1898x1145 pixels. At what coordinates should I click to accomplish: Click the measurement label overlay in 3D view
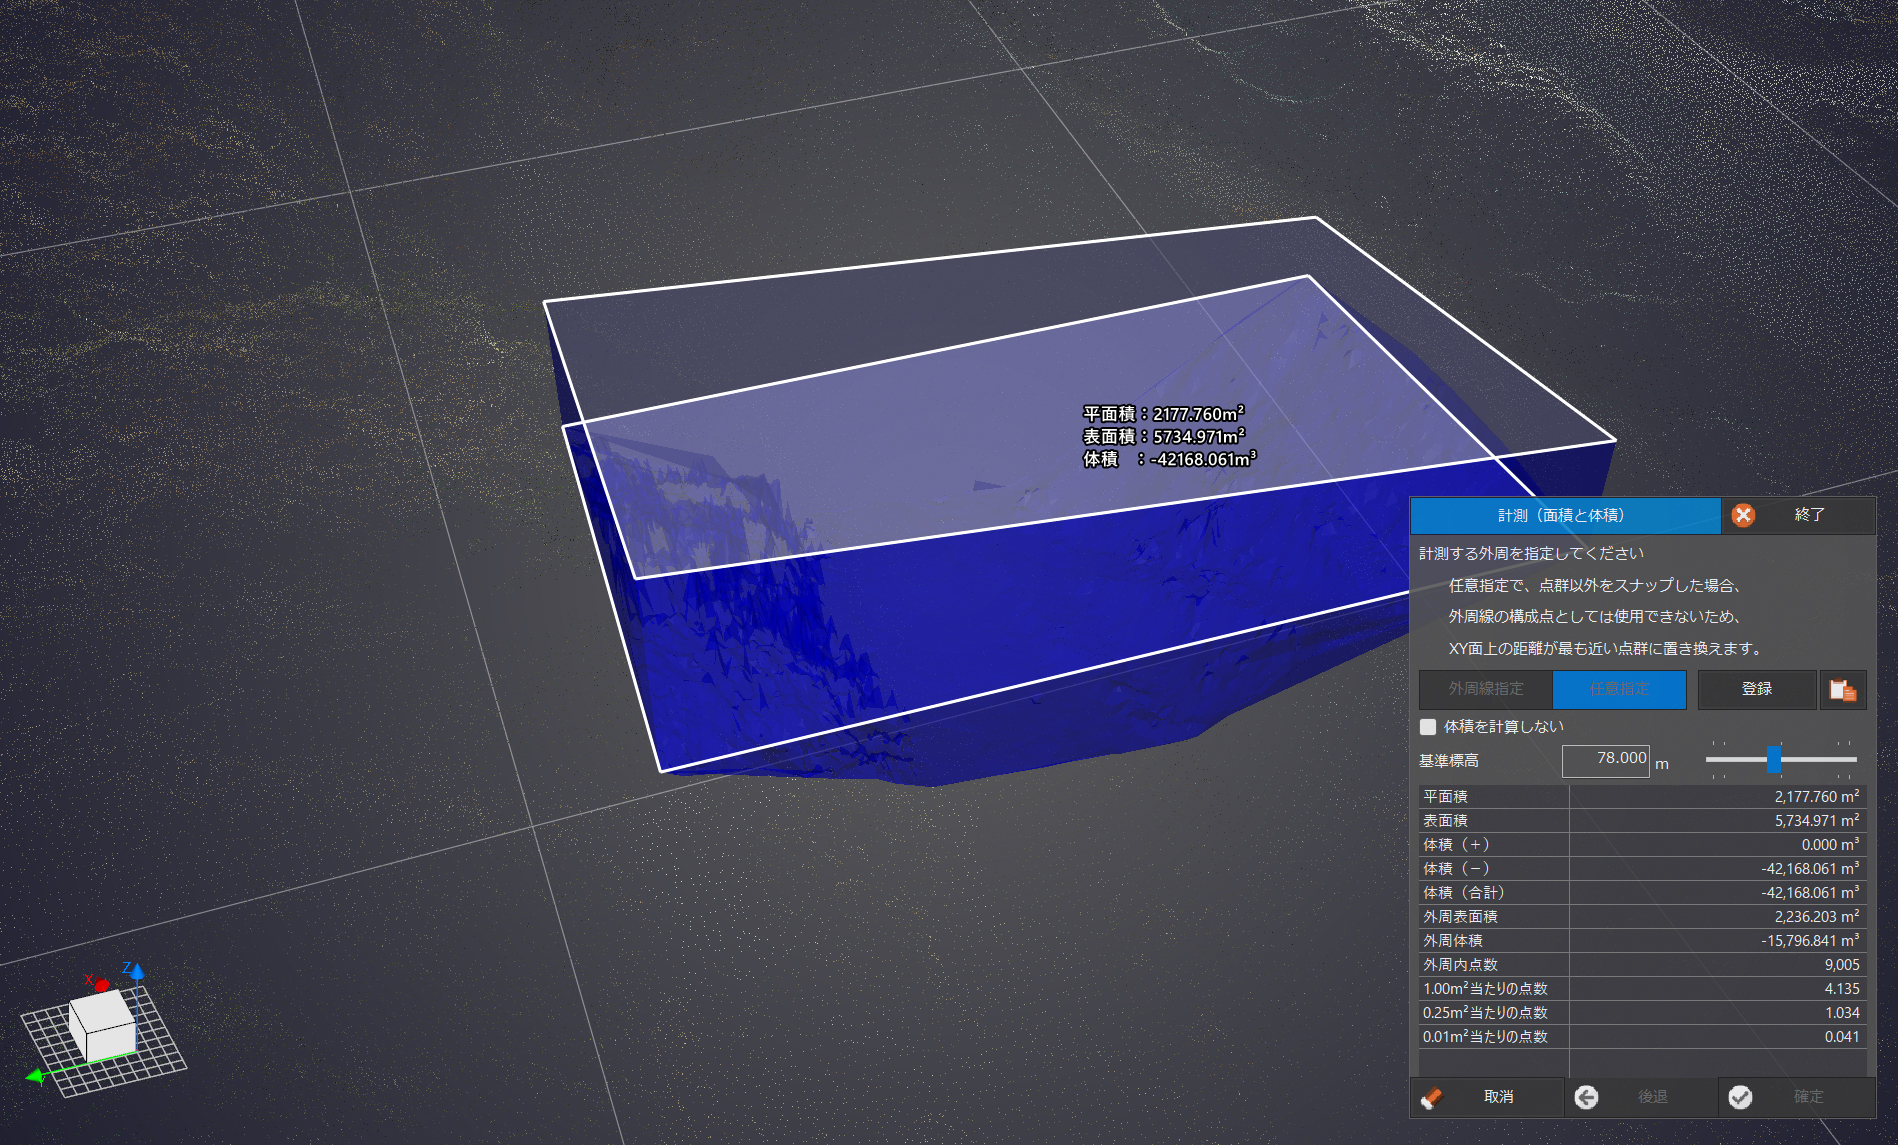[x=1168, y=437]
